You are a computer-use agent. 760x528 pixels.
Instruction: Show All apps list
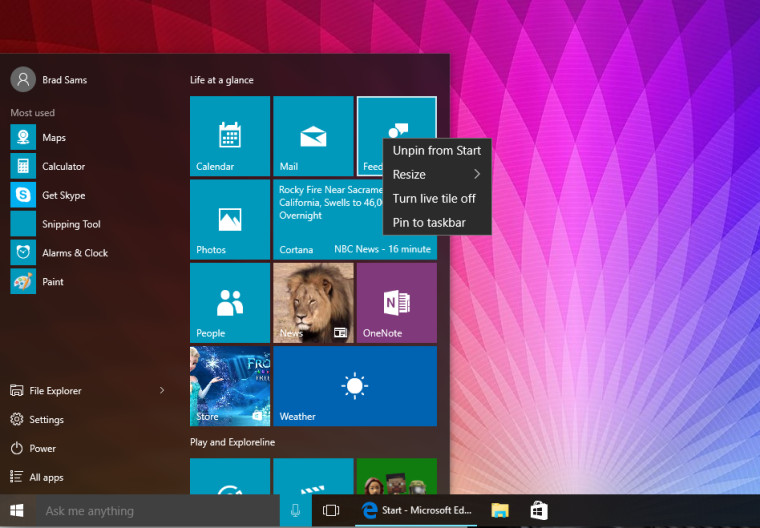[x=37, y=477]
